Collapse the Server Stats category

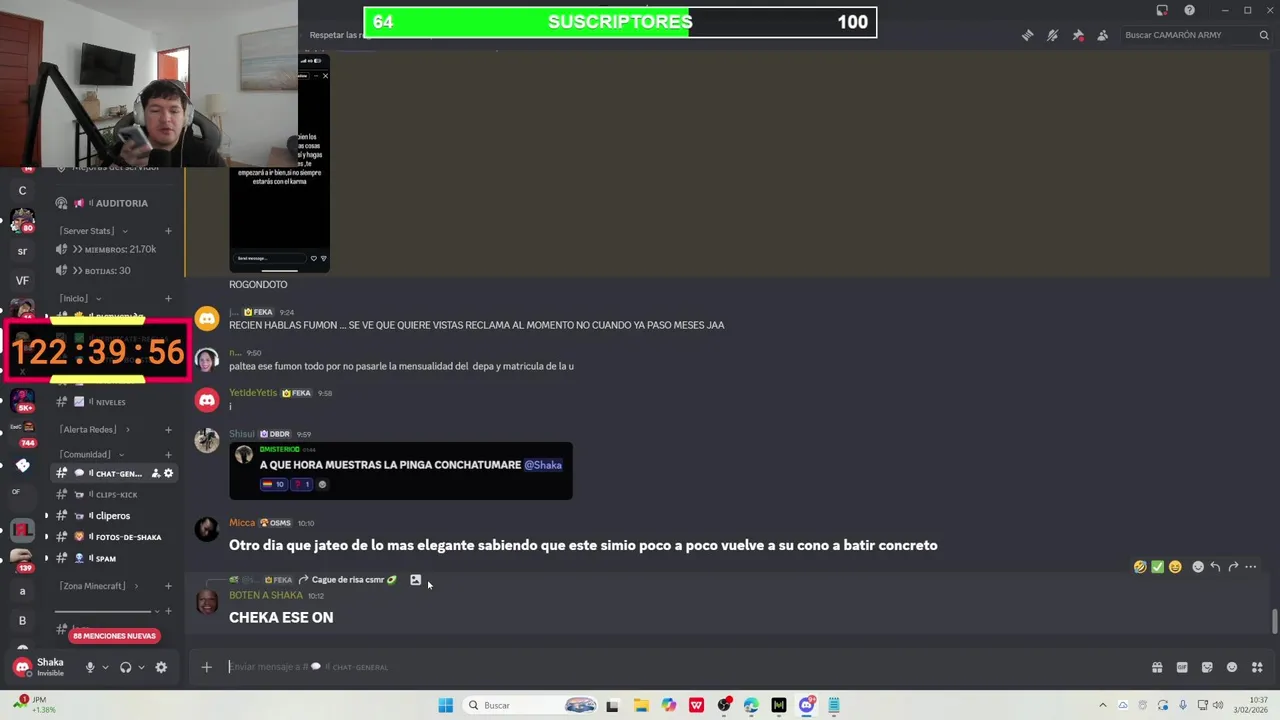[93, 231]
